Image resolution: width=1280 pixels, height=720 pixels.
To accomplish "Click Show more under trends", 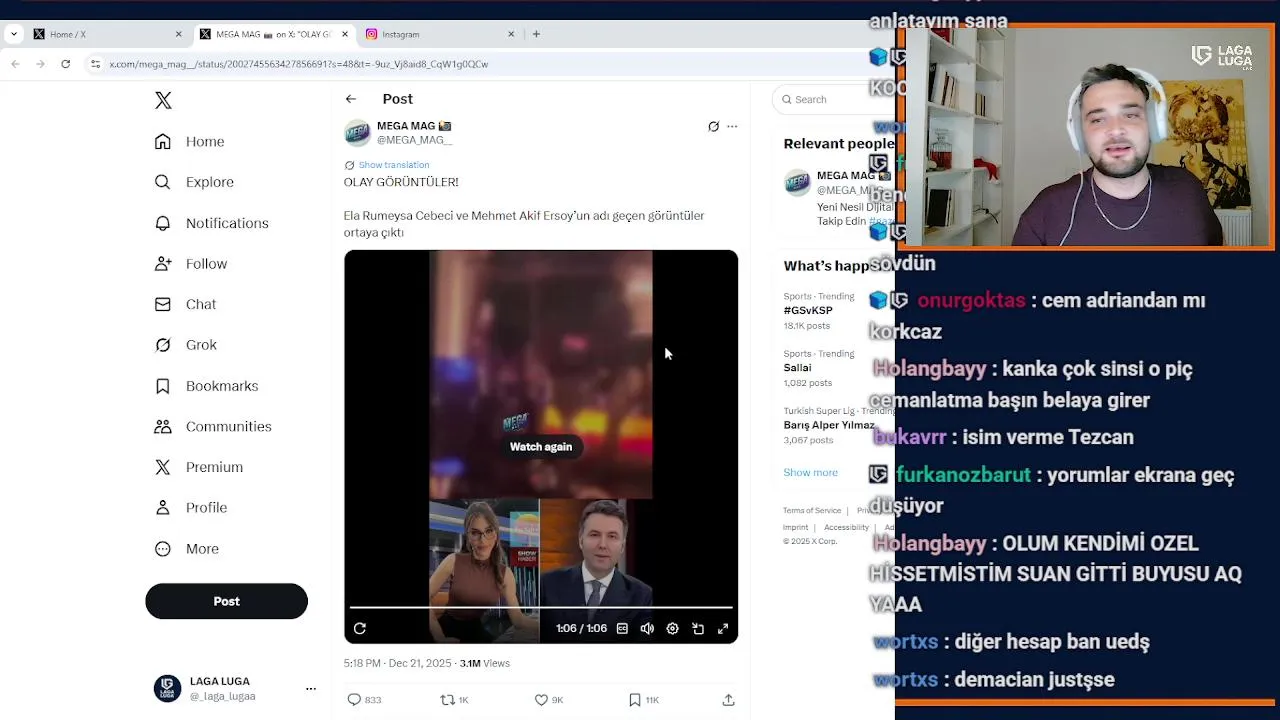I will tap(810, 473).
